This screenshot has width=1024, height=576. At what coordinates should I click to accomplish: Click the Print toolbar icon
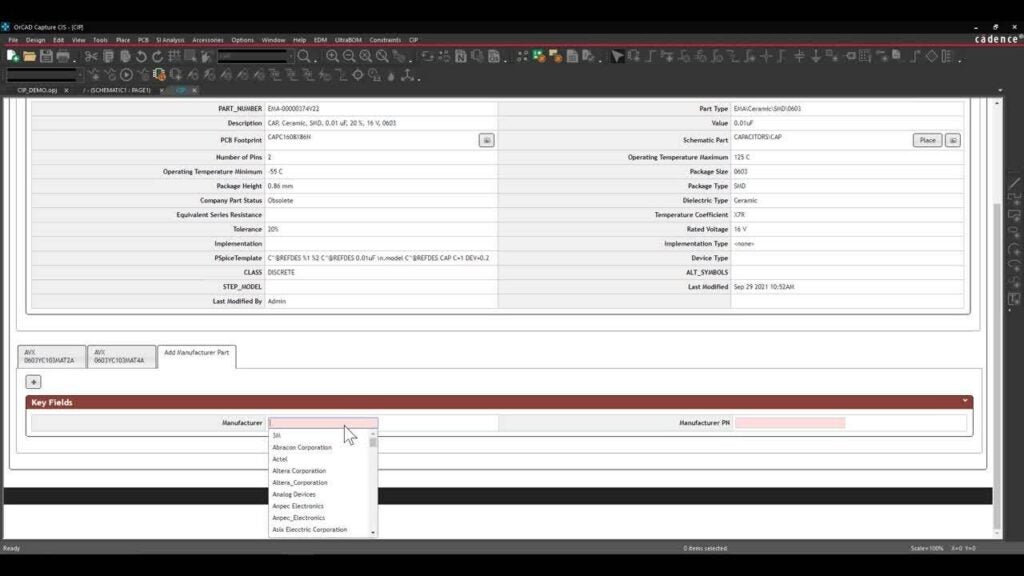tap(63, 57)
